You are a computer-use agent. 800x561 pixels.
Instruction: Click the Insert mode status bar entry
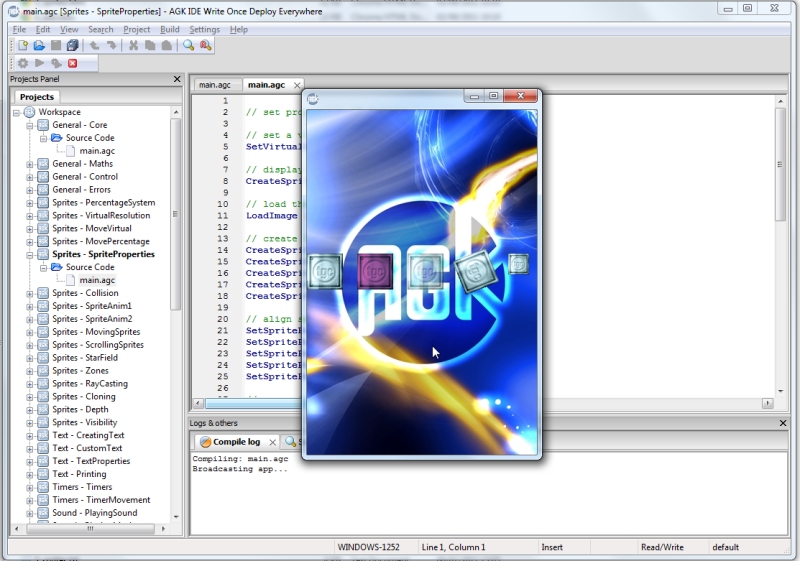552,547
